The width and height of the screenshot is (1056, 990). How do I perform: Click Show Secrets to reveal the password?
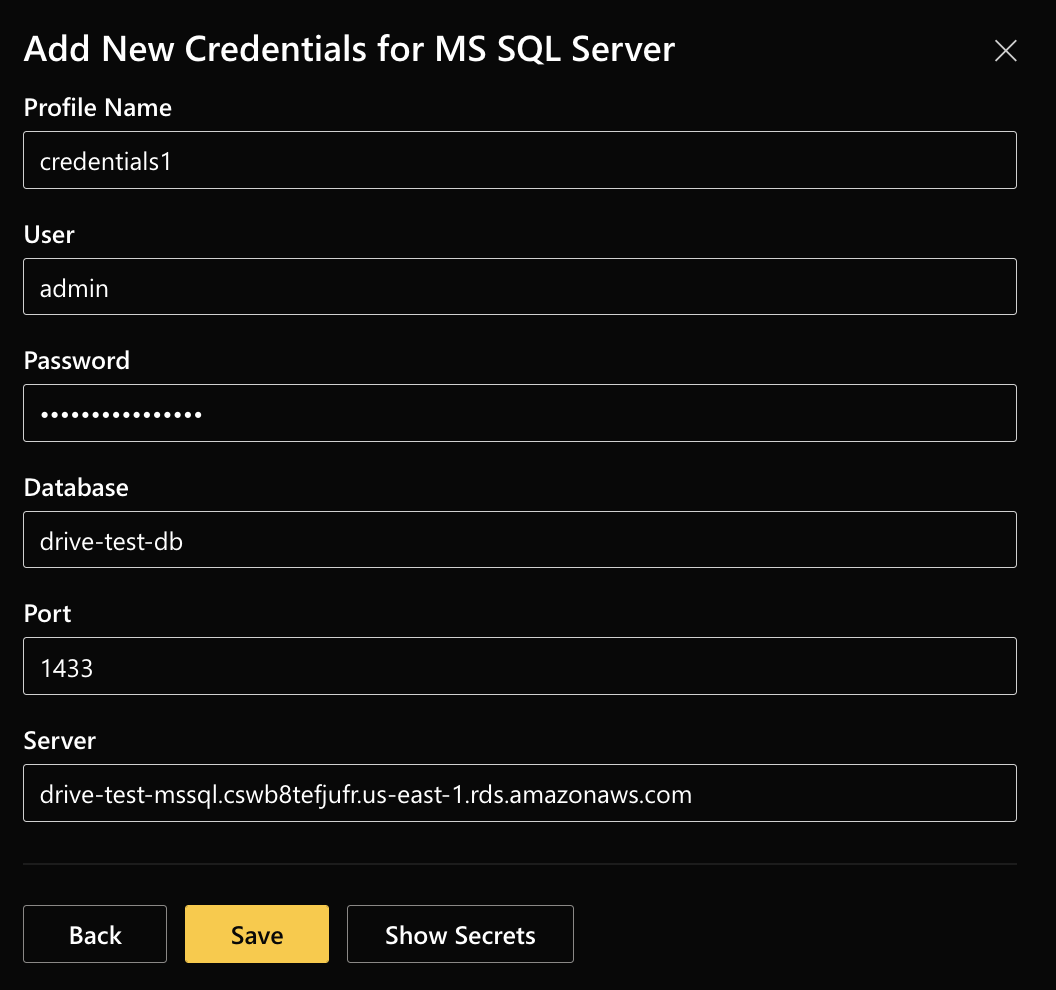point(460,934)
